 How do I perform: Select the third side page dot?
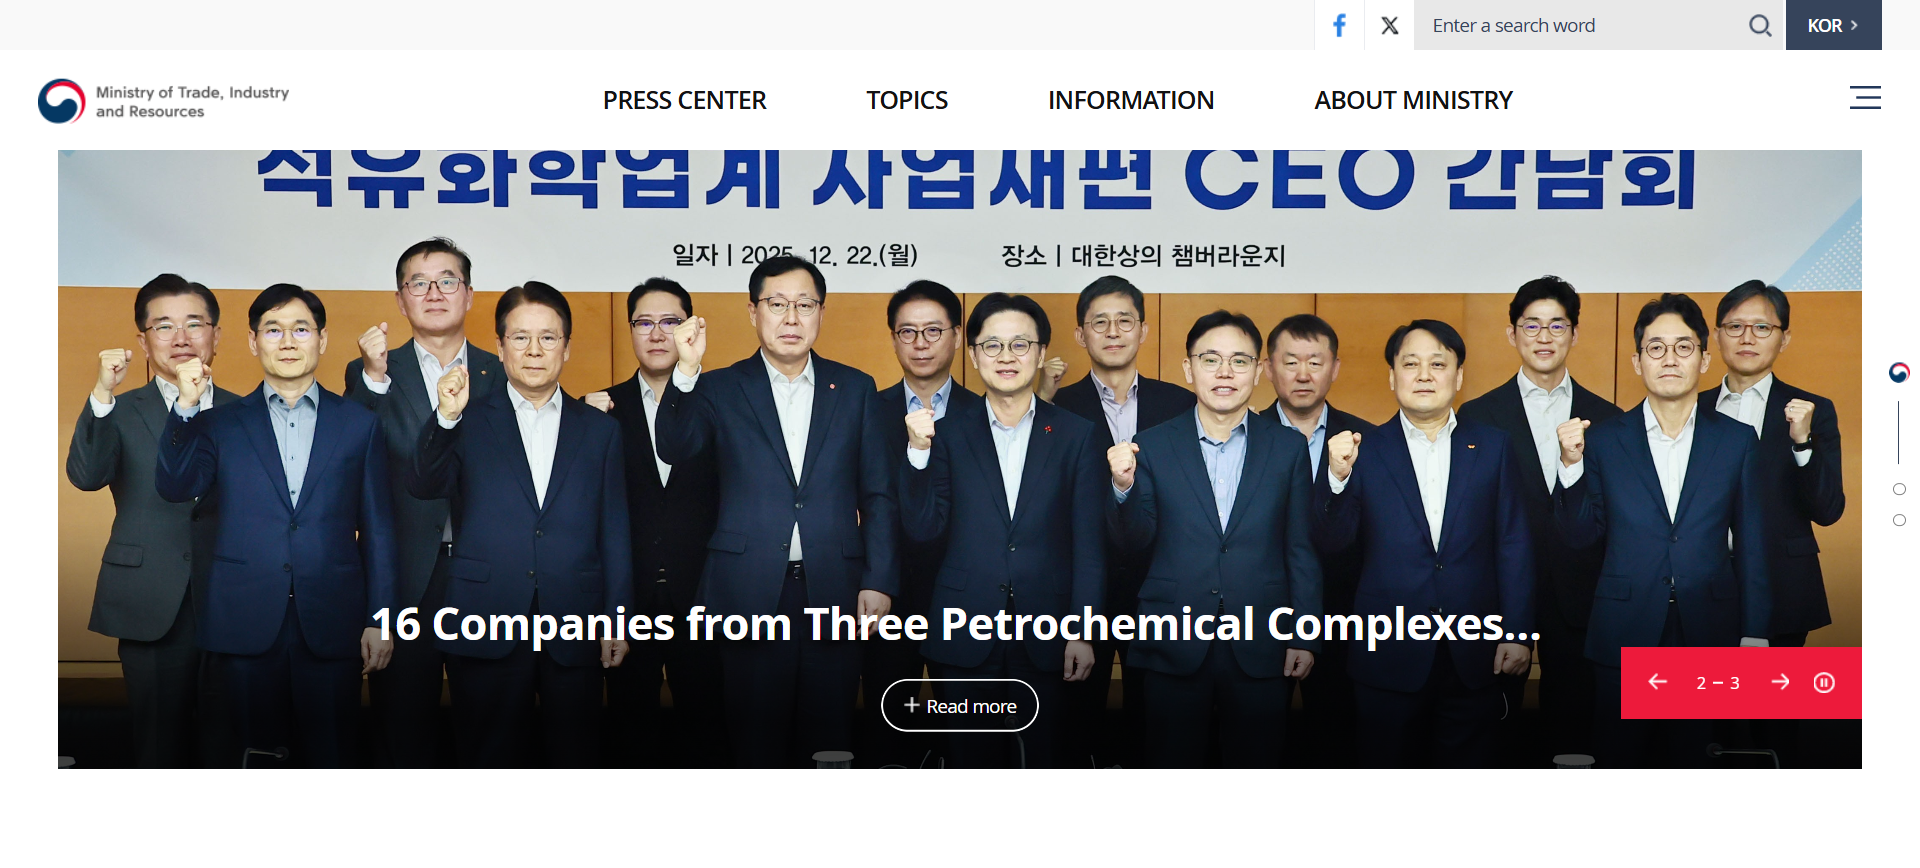(1899, 520)
